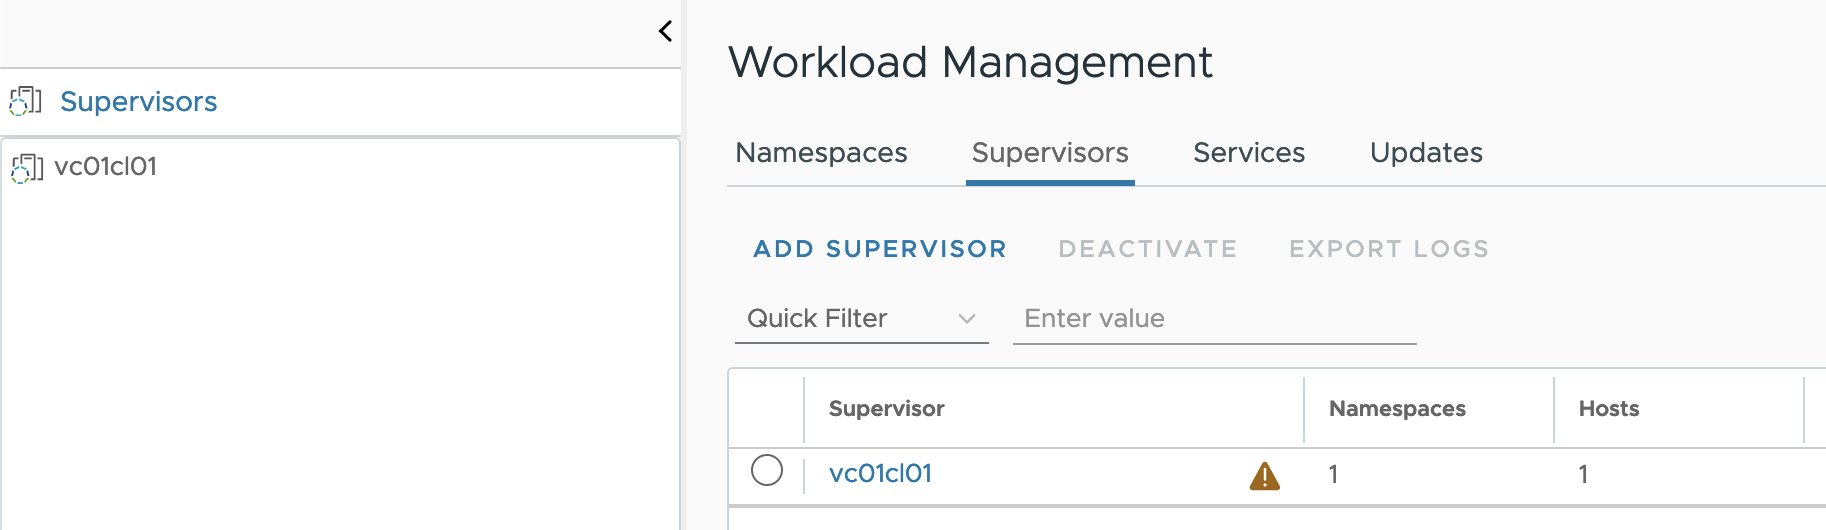Open the vc01cl01 supervisor link in the table
The width and height of the screenshot is (1826, 530).
point(881,473)
